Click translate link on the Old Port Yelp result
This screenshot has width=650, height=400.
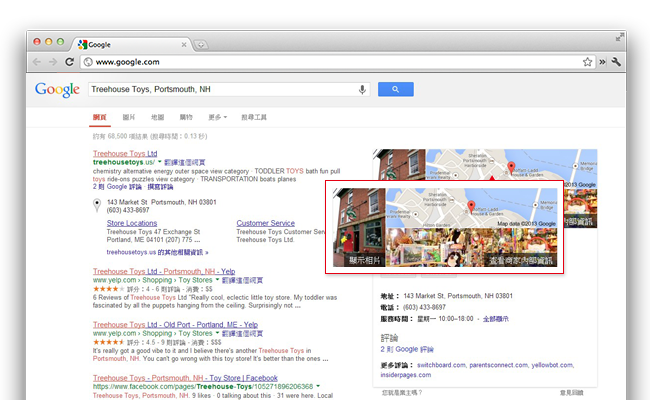[x=243, y=333]
